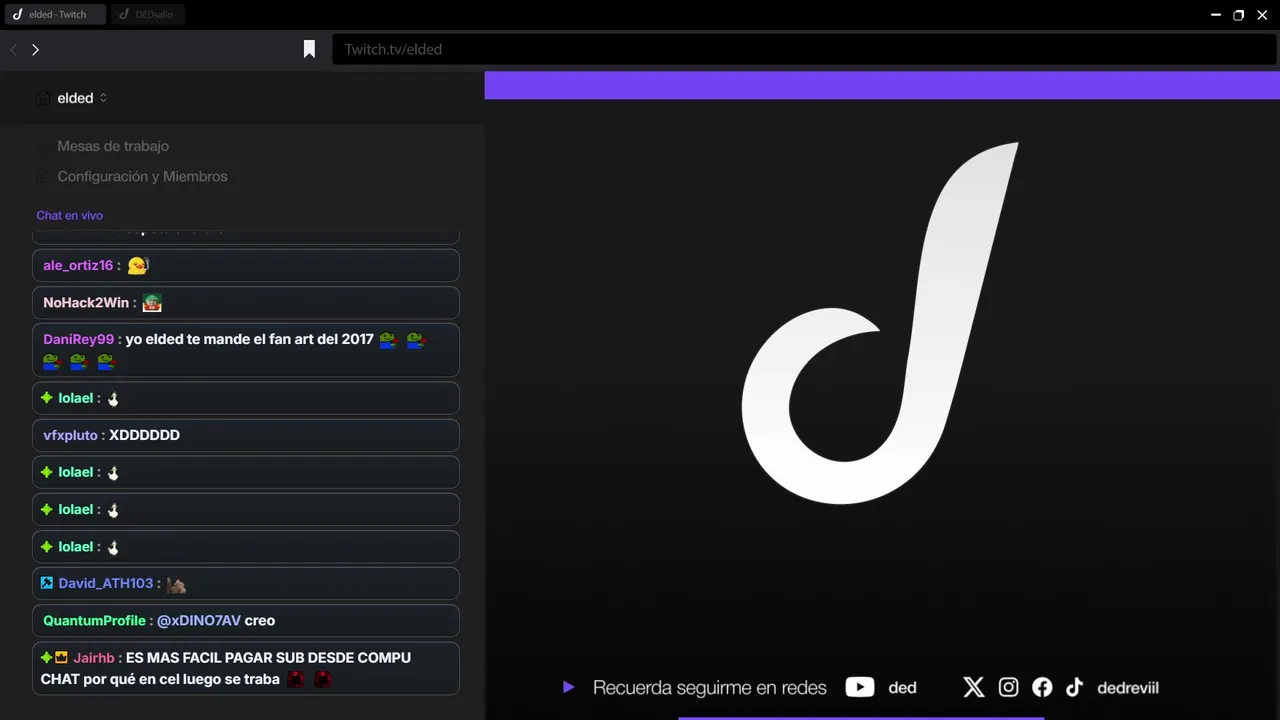This screenshot has height=720, width=1280.
Task: Click the 'ded' YouTube handle text
Action: (x=902, y=688)
